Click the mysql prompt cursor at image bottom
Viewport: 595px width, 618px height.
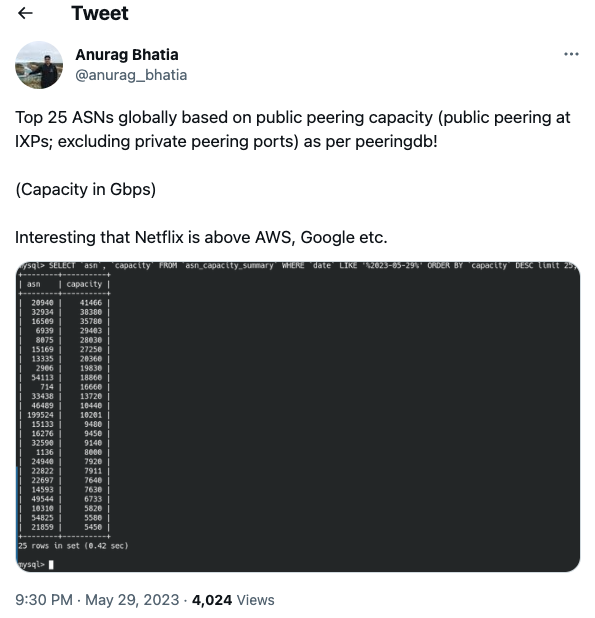click(x=51, y=565)
